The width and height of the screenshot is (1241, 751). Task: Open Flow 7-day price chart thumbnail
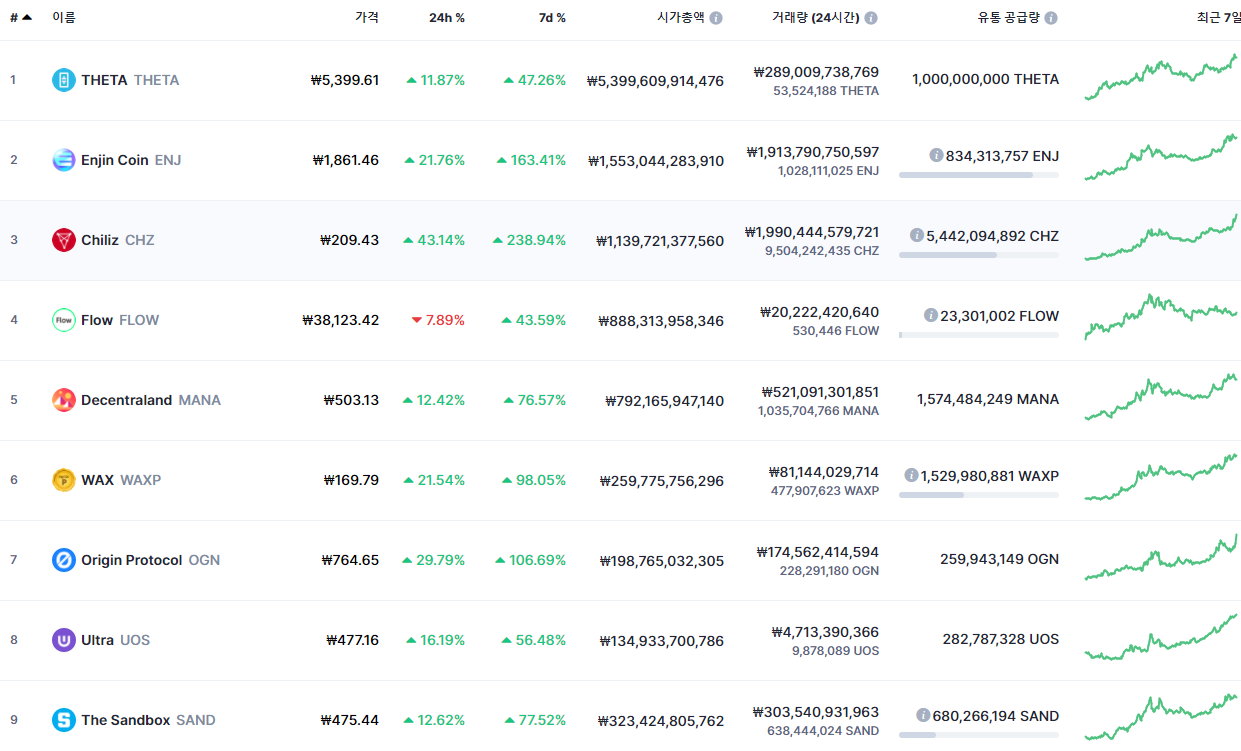[1162, 318]
